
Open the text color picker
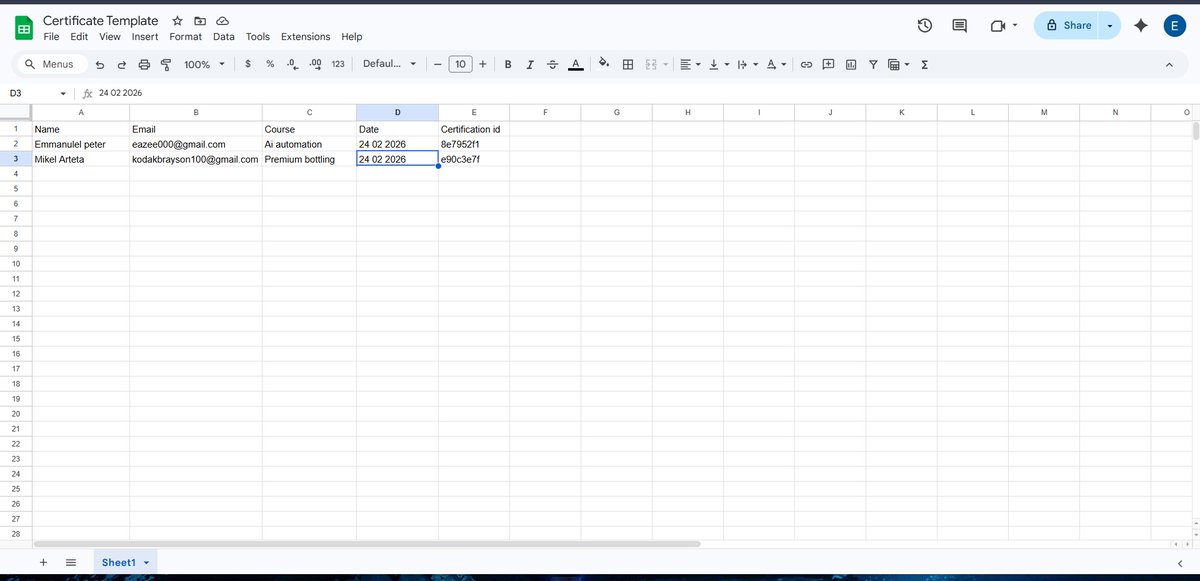[576, 64]
